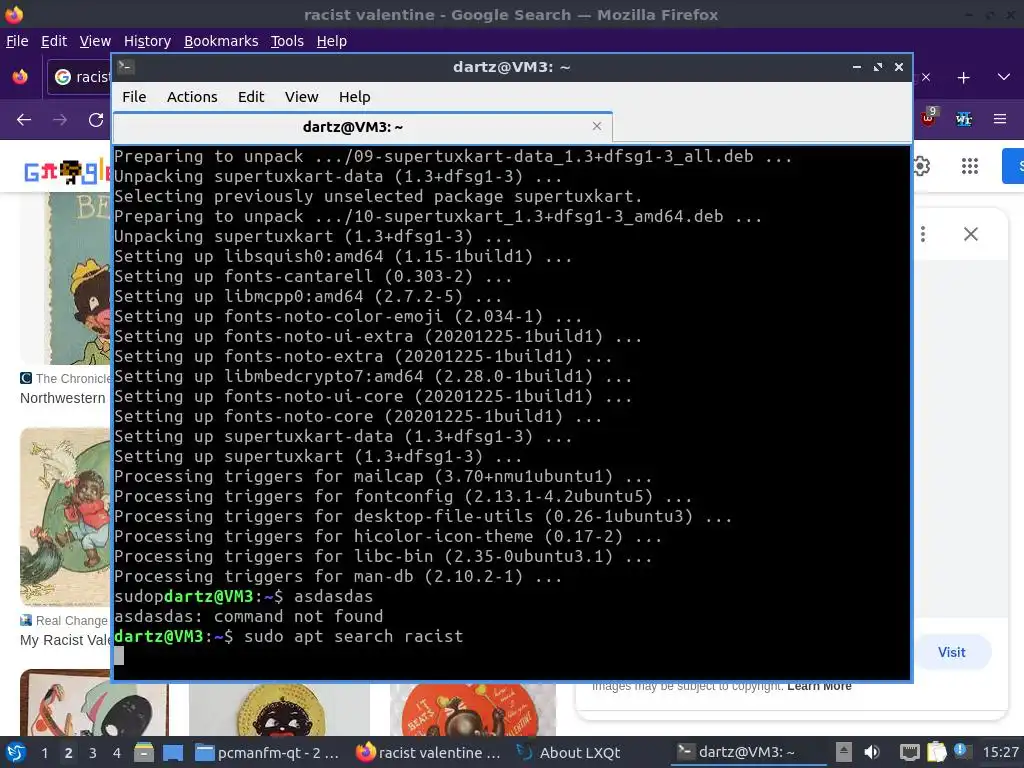Open Google apps grid
This screenshot has height=768, width=1024.
tap(970, 166)
